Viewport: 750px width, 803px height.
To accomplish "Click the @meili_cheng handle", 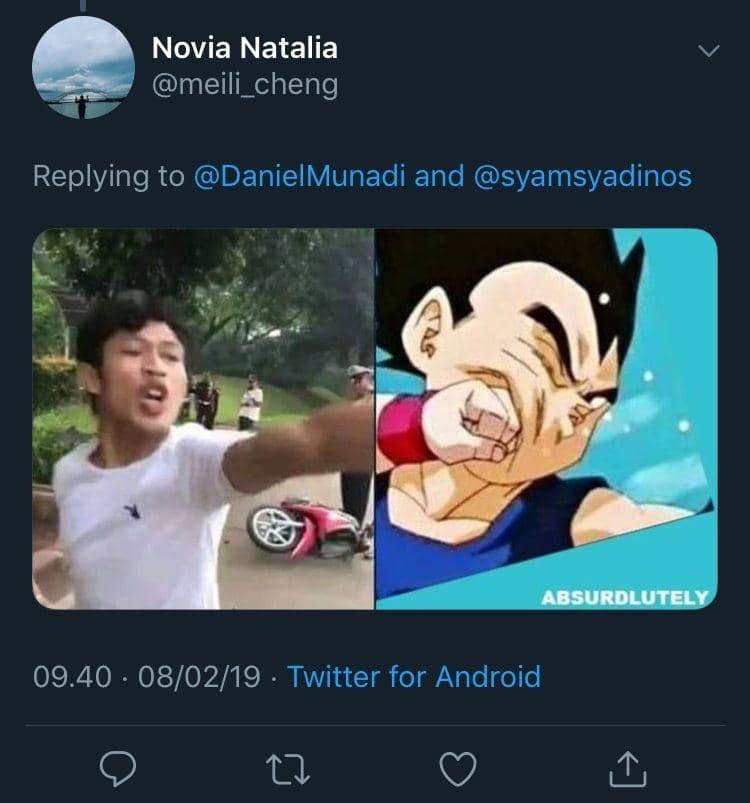I will (x=244, y=84).
